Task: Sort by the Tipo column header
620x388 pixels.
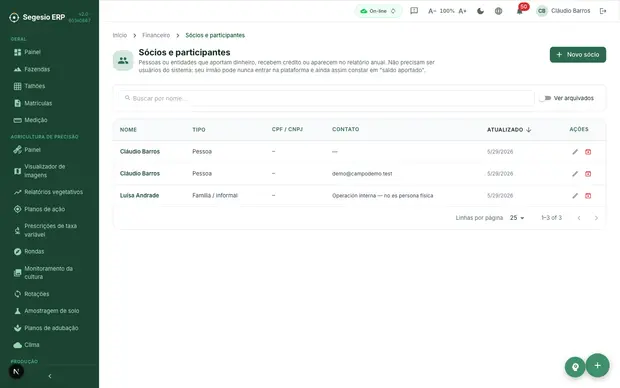Action: coord(199,130)
